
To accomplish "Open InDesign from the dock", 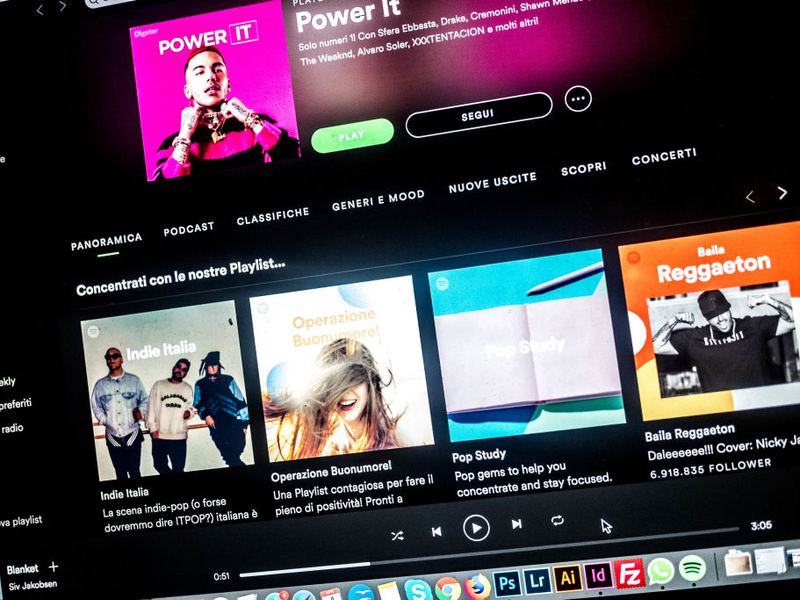I will tap(597, 575).
